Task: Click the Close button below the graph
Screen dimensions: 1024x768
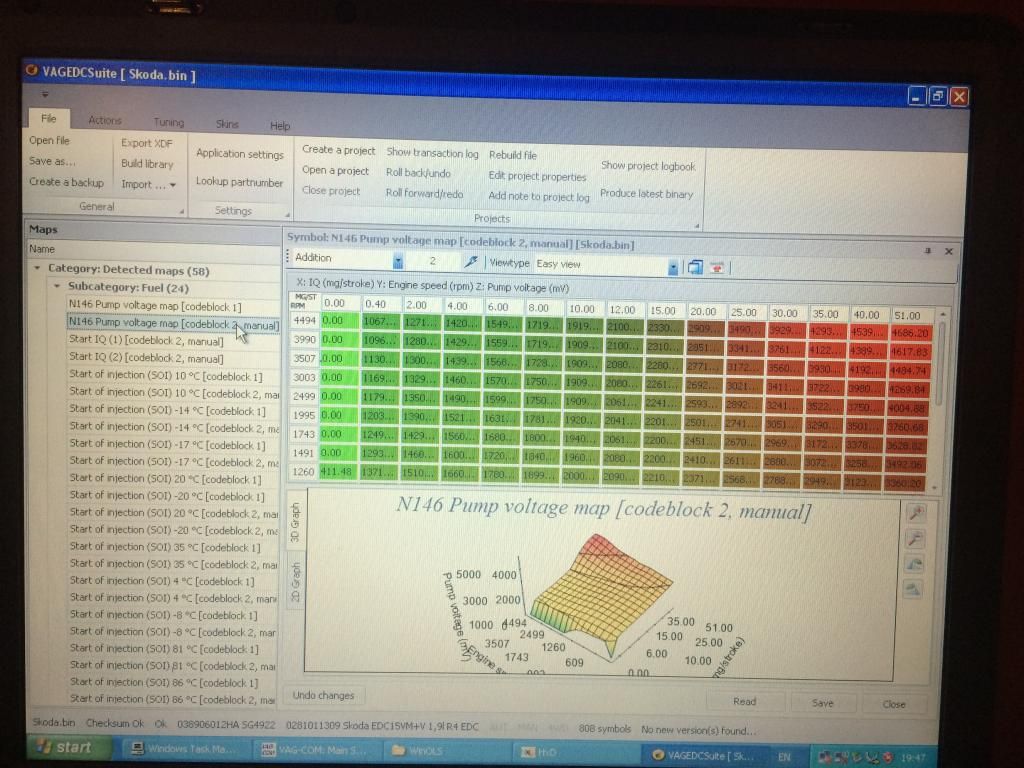Action: coord(894,705)
